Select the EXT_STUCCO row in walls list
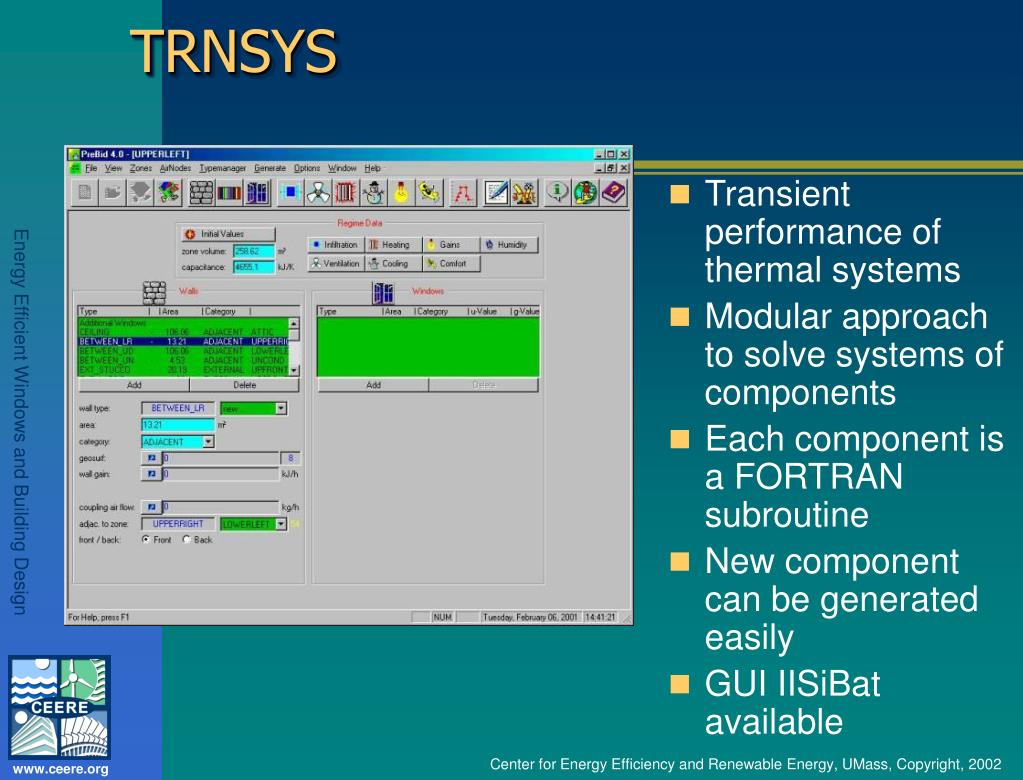The height and width of the screenshot is (780, 1023). point(183,370)
